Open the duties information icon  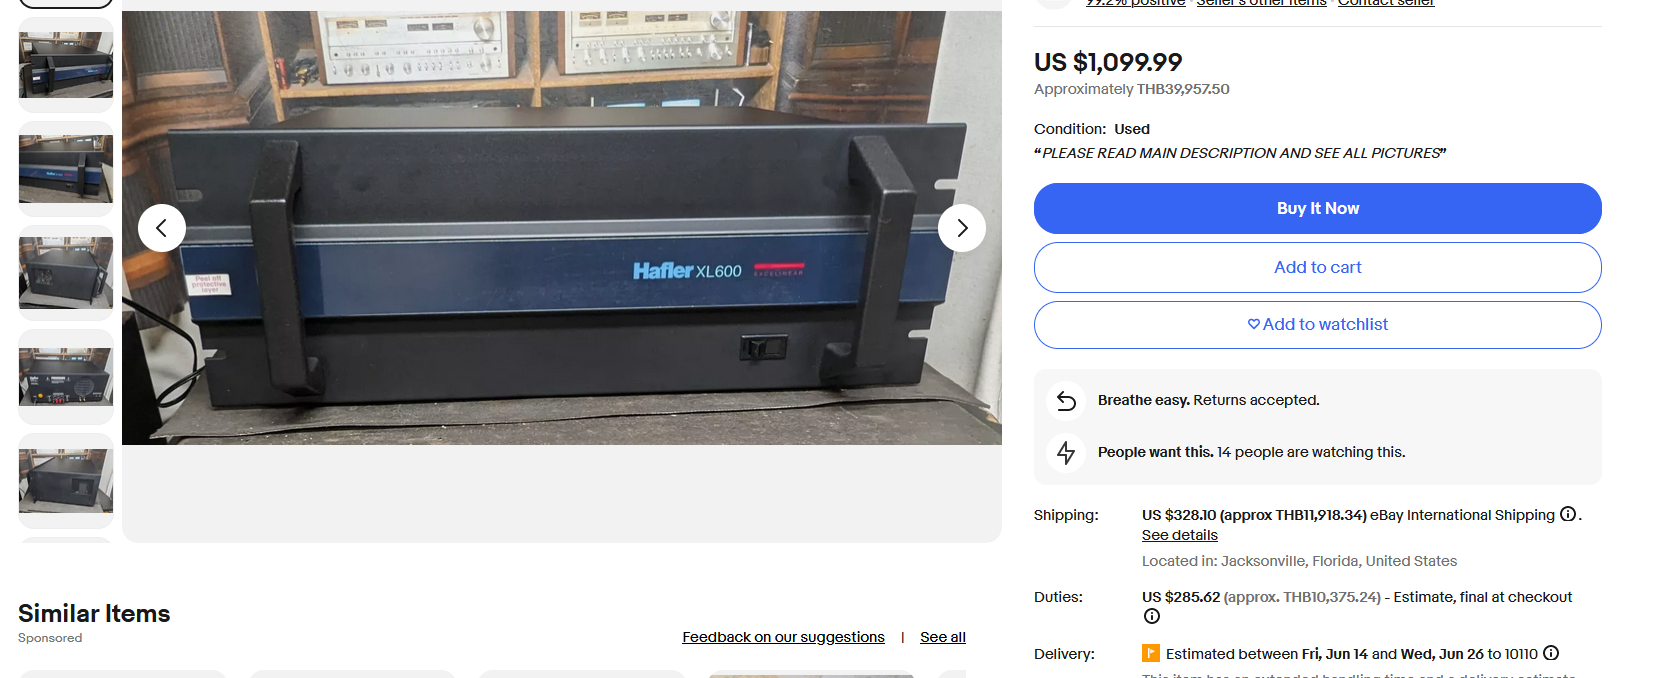point(1152,616)
